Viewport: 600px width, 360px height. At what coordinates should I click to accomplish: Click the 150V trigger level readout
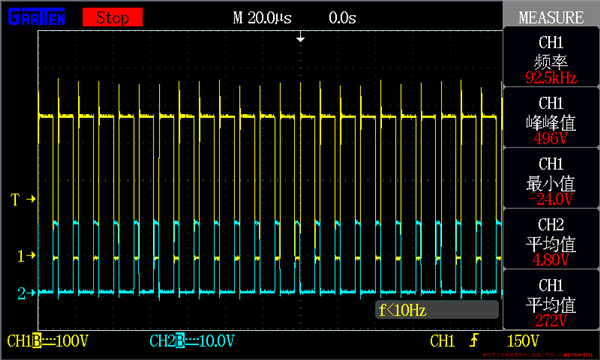523,340
